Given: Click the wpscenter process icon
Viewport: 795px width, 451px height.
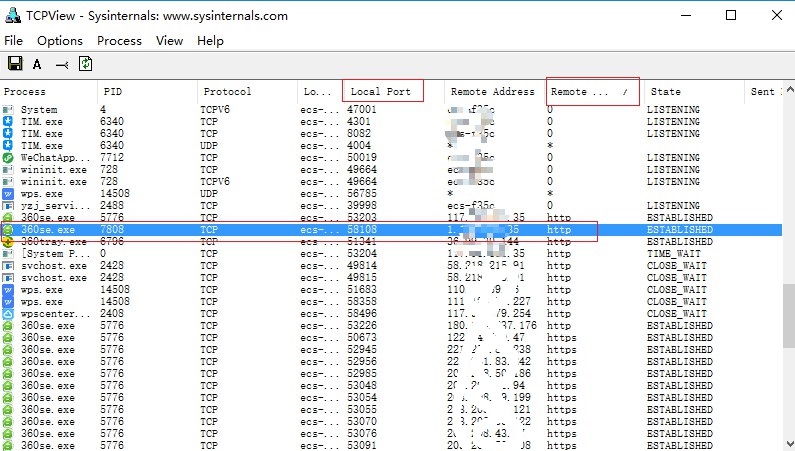Looking at the screenshot, I should point(8,313).
